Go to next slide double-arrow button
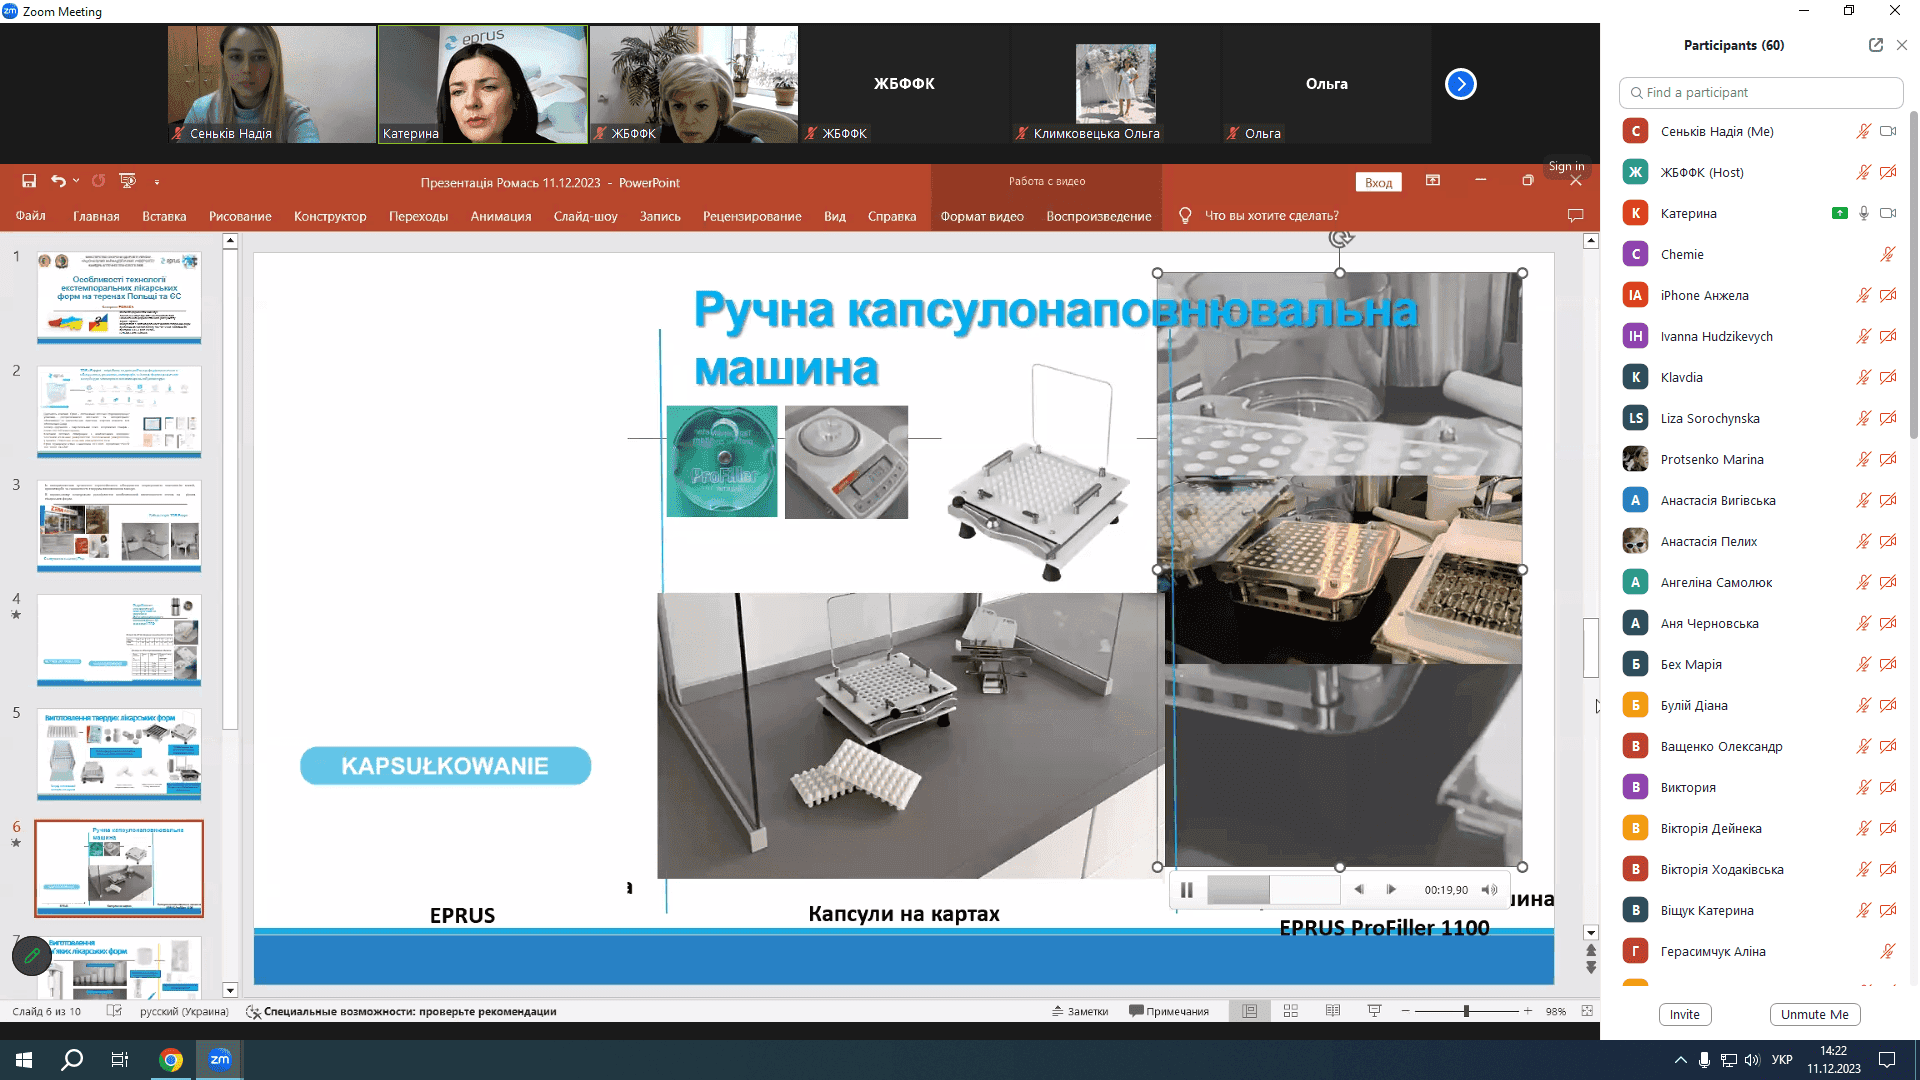 1591,967
